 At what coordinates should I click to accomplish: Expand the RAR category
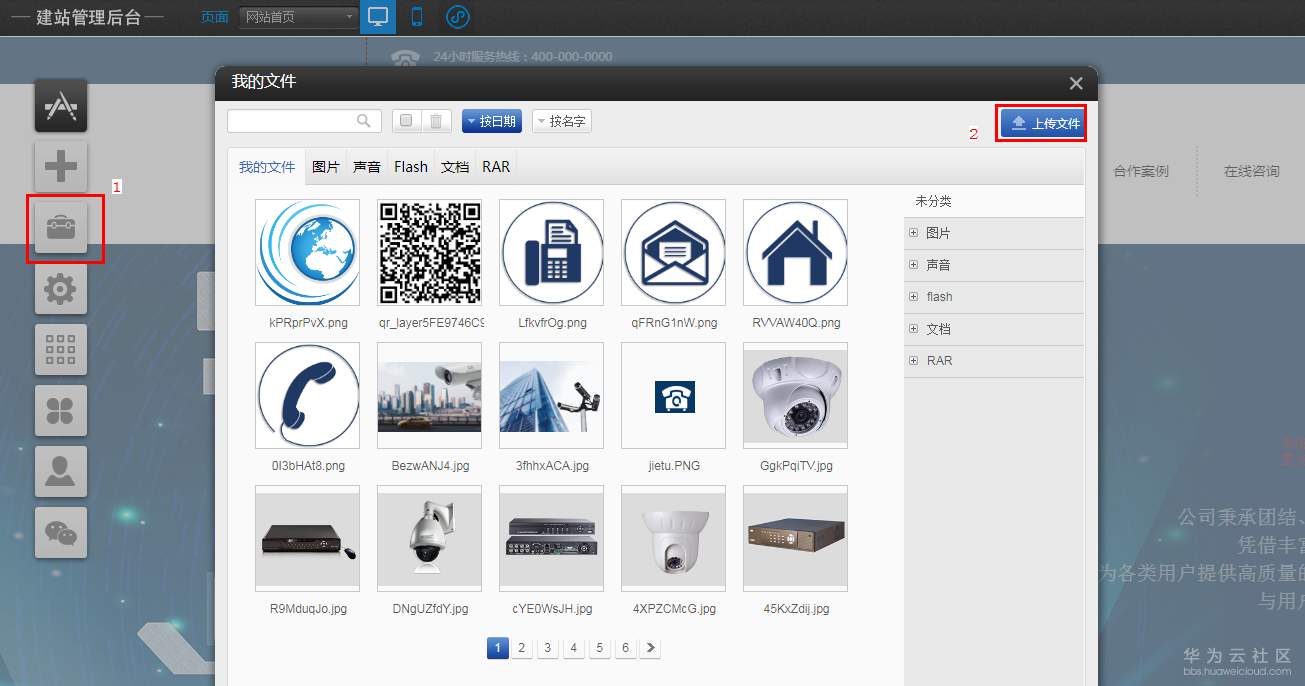pyautogui.click(x=913, y=361)
